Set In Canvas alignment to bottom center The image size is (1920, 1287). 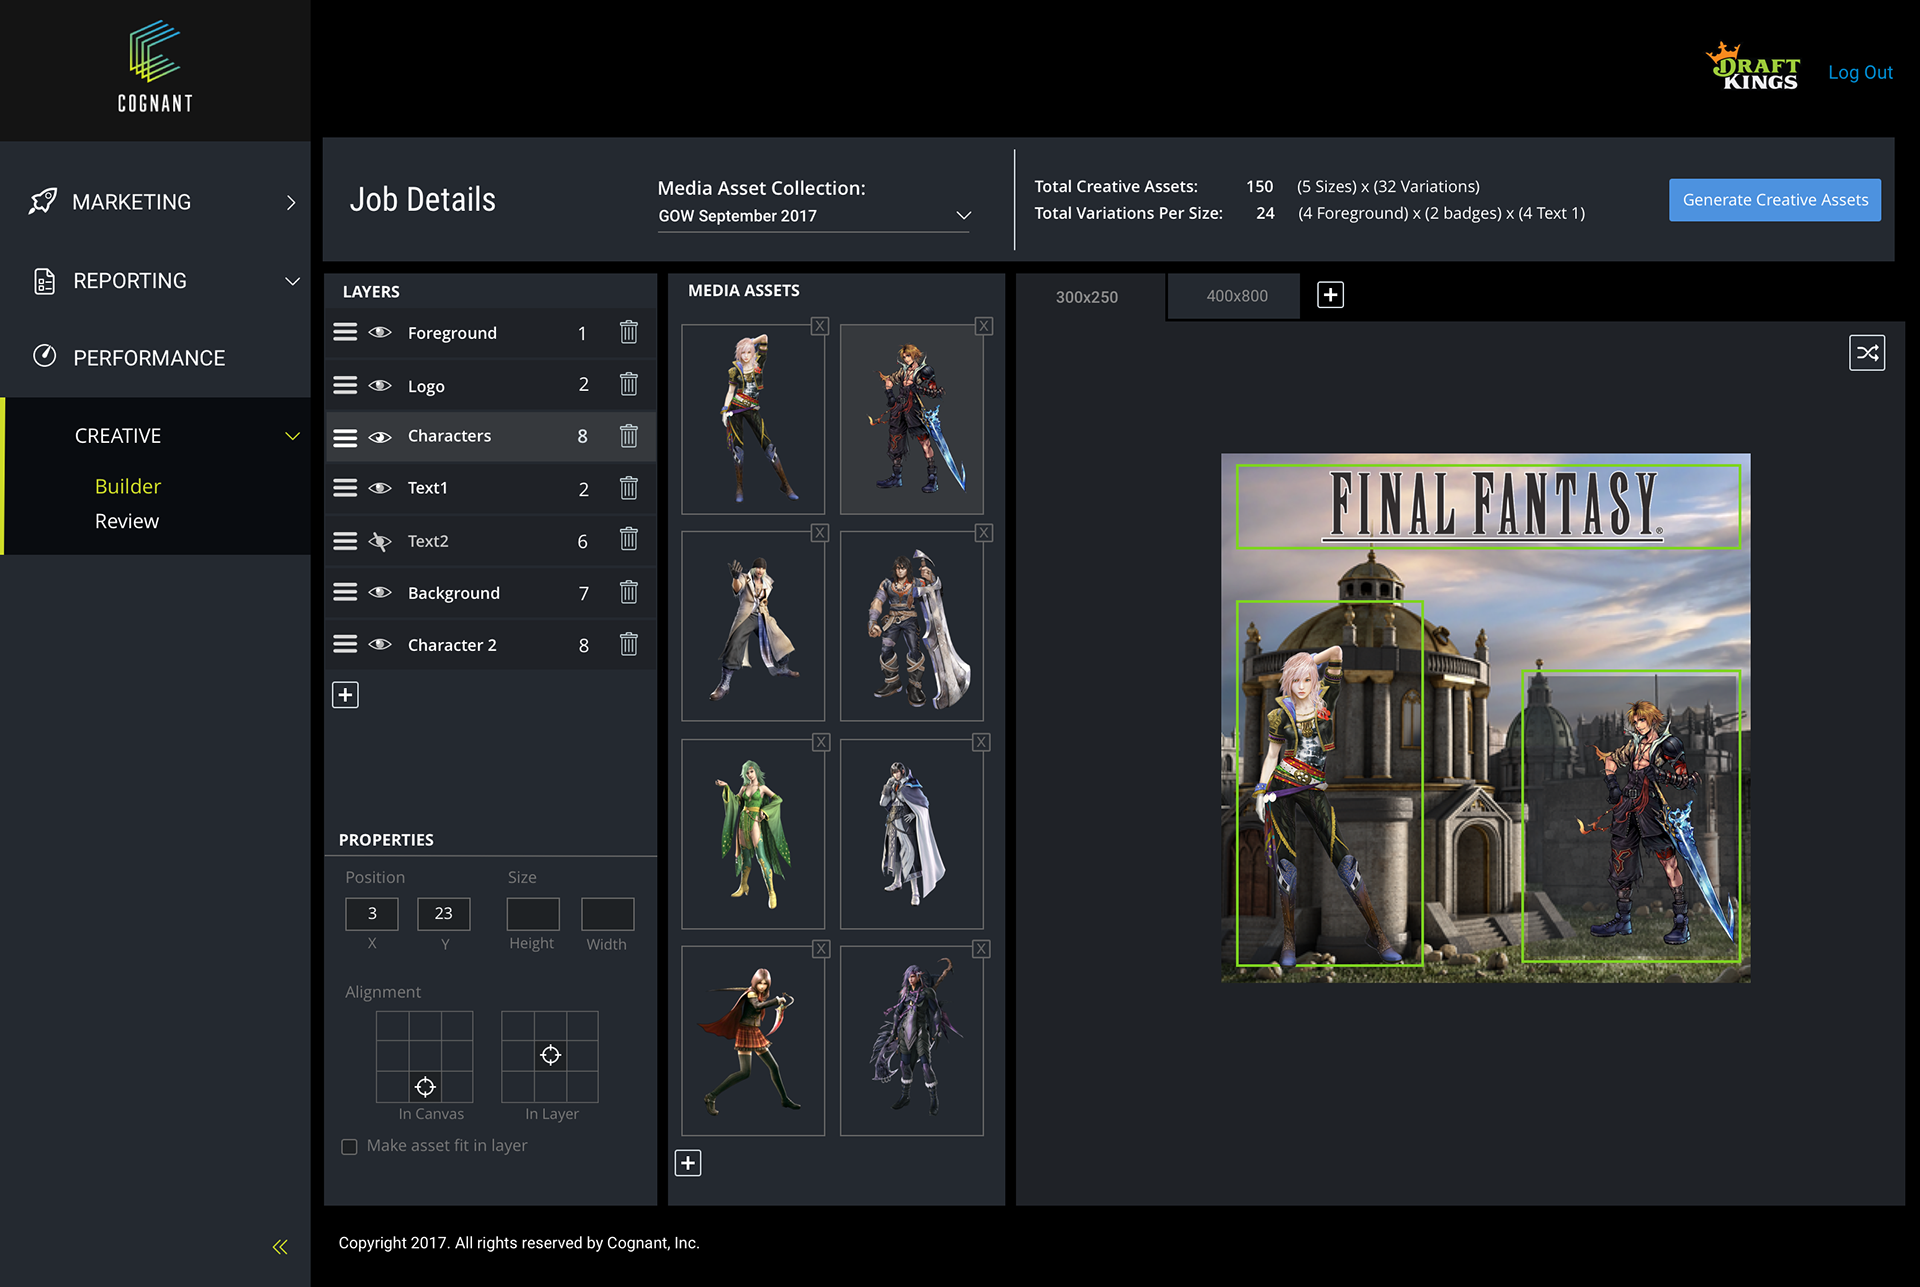[x=425, y=1087]
